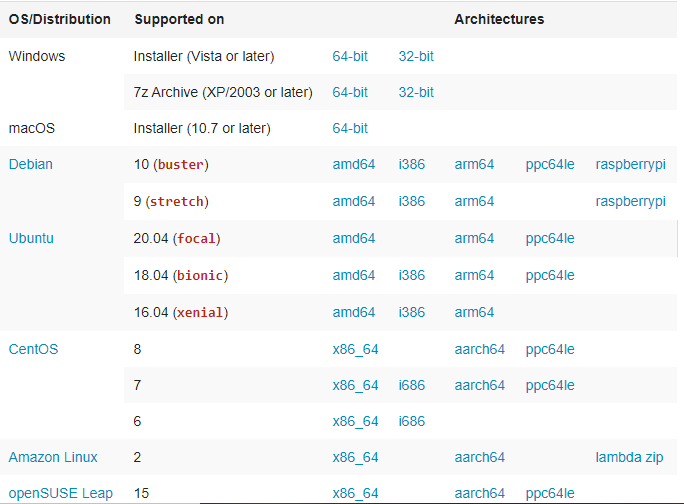Download CentOS 7 i686 package

pos(412,385)
